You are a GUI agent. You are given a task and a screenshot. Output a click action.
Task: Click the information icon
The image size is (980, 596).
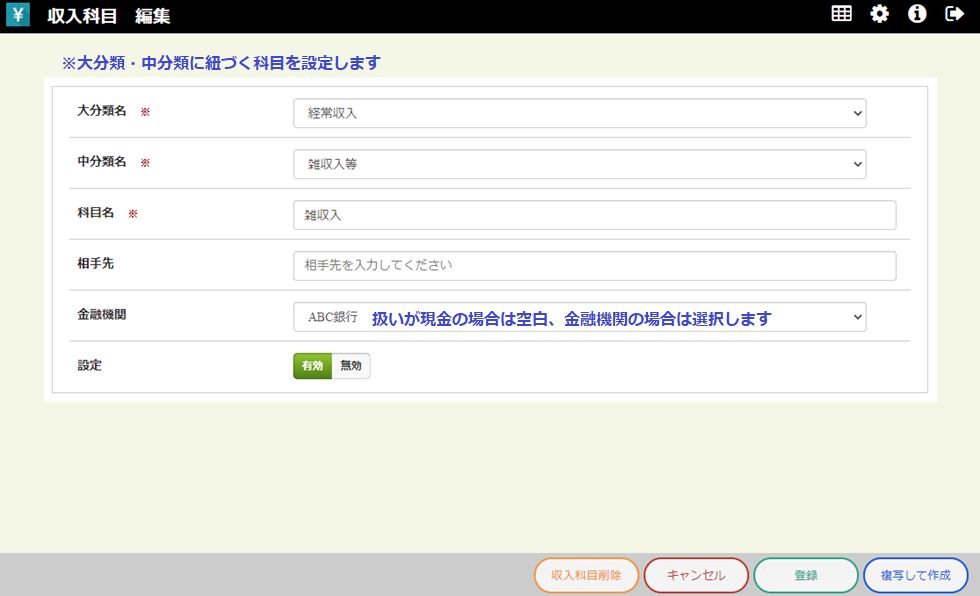(x=917, y=14)
